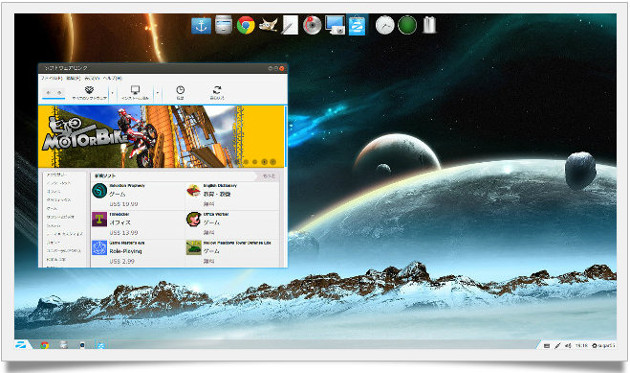
Task: Open the Progress refresh-arrows toolbar icon
Action: 217,90
